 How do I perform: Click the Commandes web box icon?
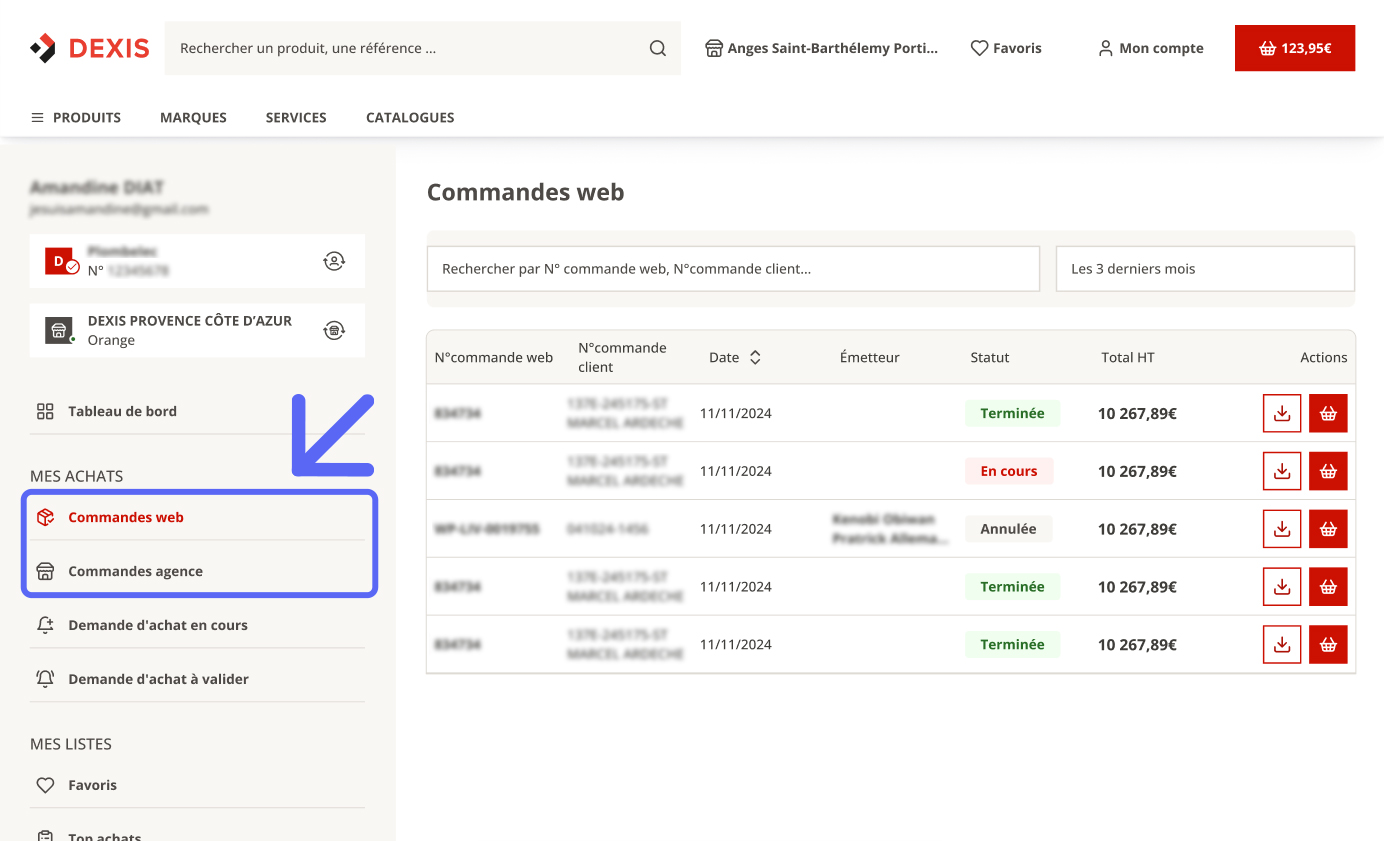click(x=45, y=517)
